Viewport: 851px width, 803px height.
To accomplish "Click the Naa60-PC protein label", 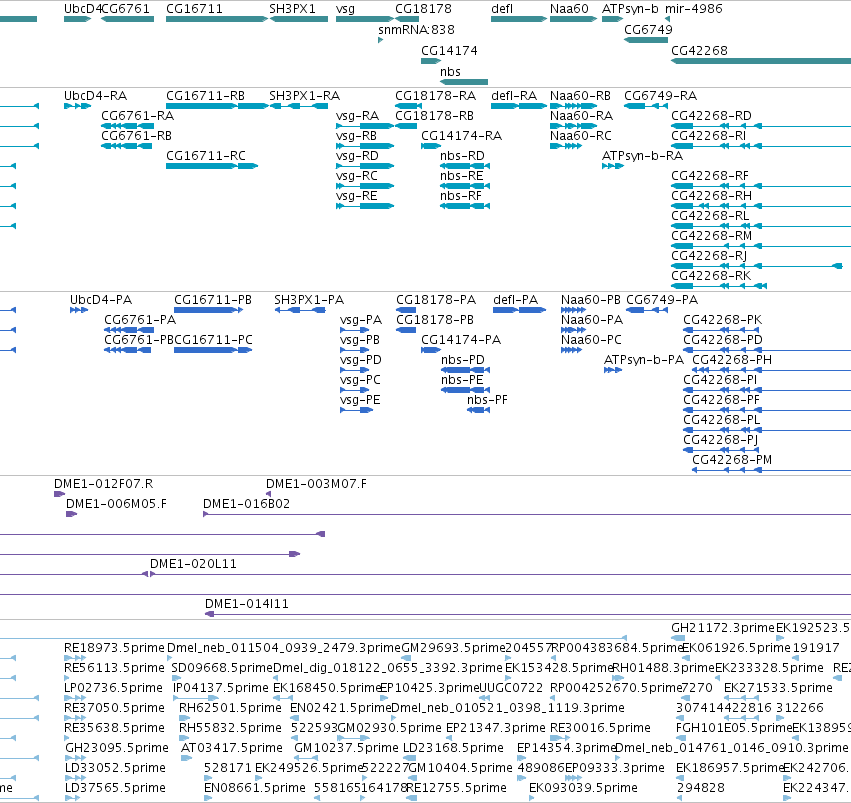I will click(x=592, y=340).
